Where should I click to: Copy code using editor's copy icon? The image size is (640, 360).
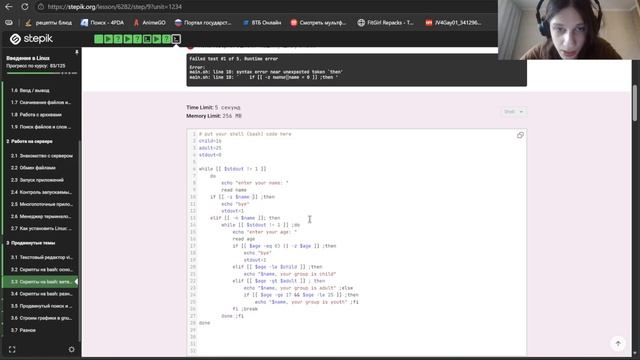(520, 135)
